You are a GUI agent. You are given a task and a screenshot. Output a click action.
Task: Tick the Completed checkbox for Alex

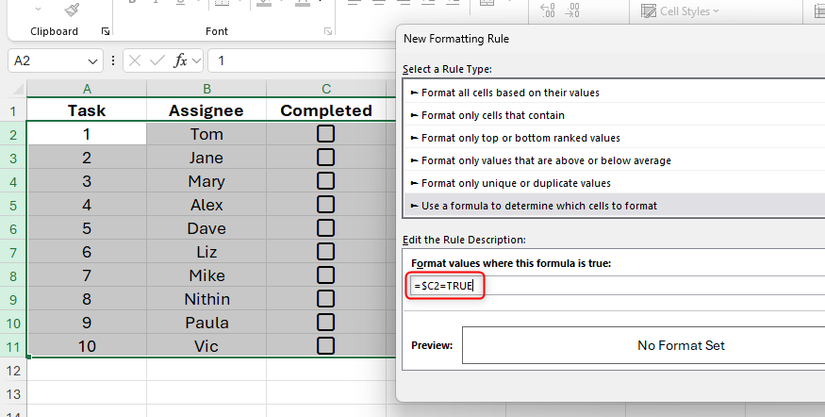tap(325, 205)
